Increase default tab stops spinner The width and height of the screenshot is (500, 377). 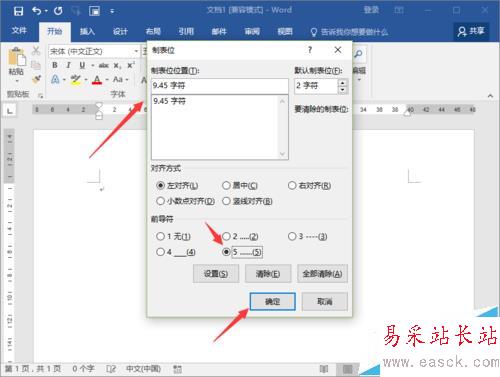coord(343,83)
